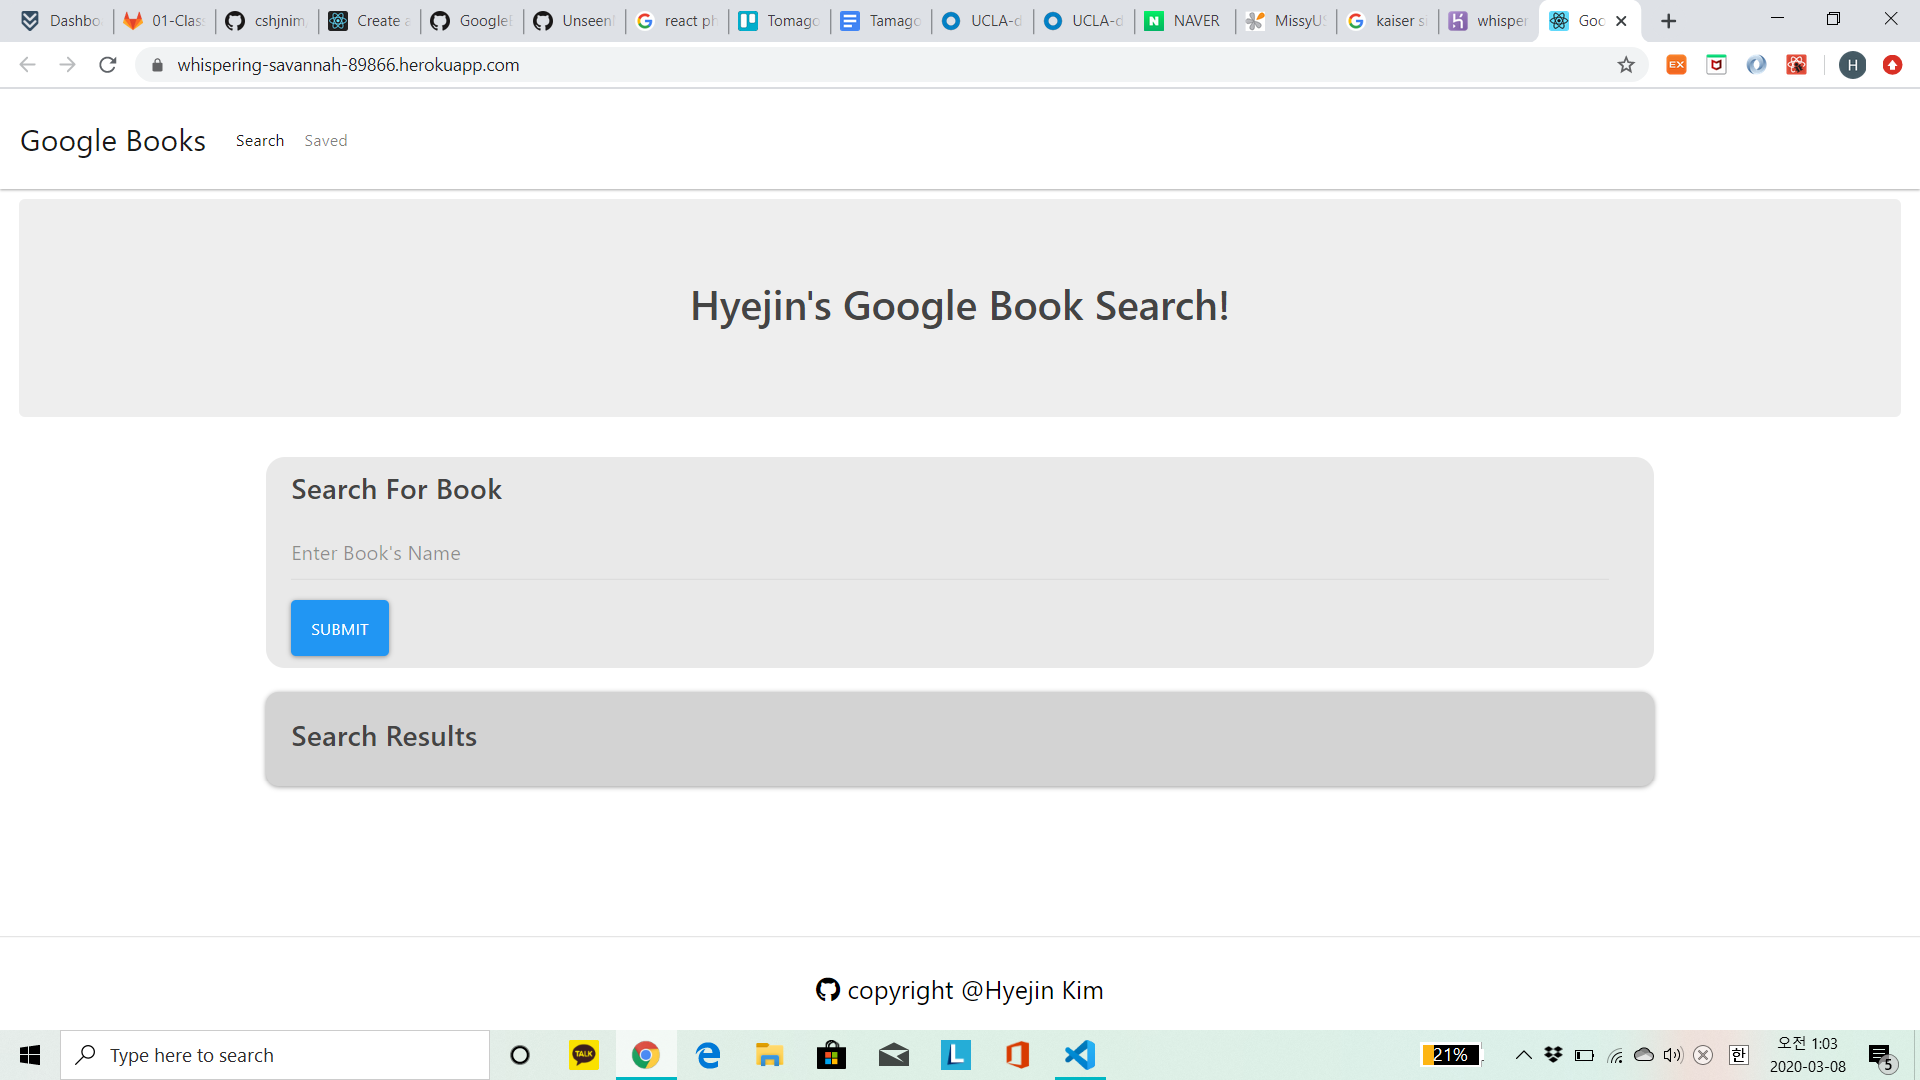The width and height of the screenshot is (1920, 1080).
Task: Click the browser back arrow
Action: (x=27, y=65)
